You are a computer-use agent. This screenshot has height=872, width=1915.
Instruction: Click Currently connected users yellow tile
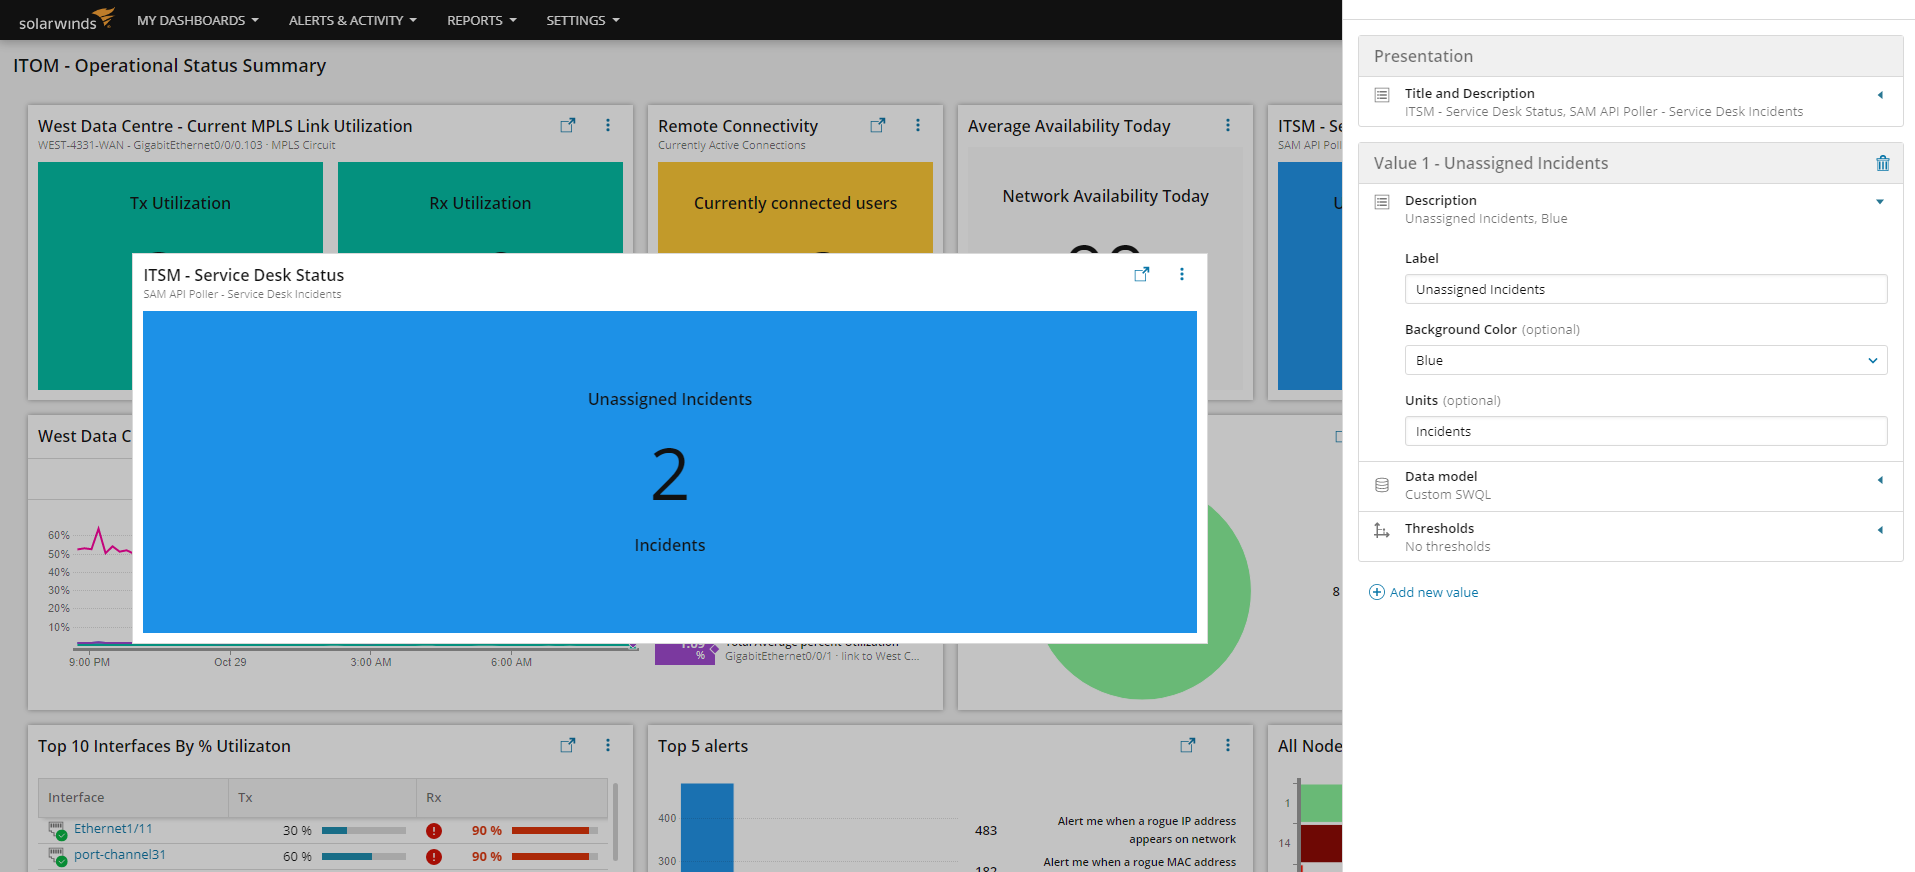tap(795, 207)
